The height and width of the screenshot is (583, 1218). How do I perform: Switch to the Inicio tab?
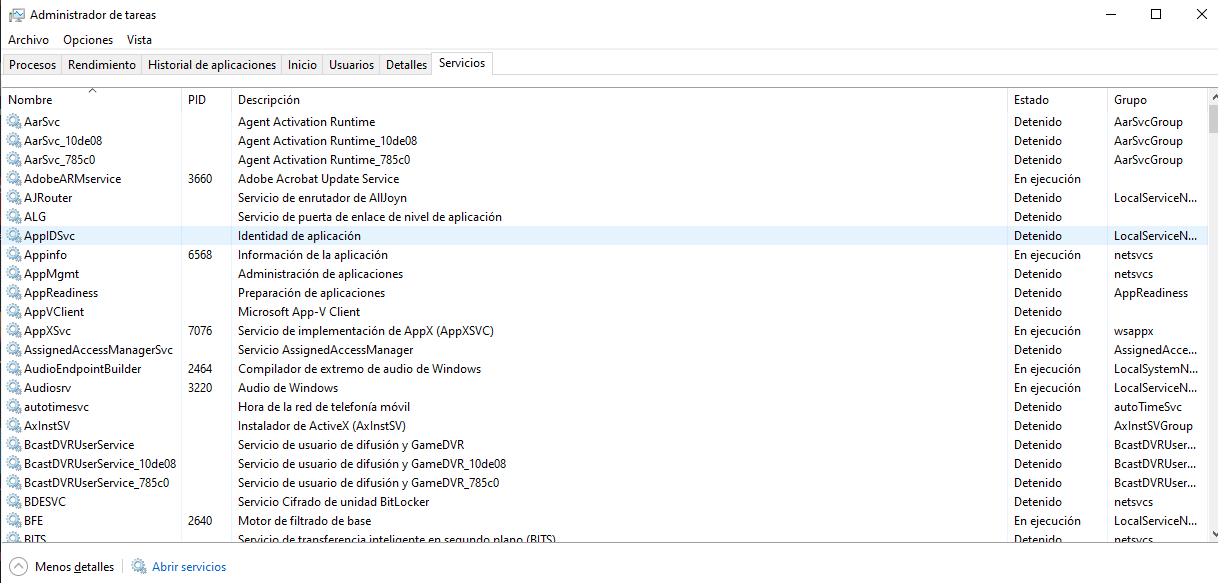302,65
